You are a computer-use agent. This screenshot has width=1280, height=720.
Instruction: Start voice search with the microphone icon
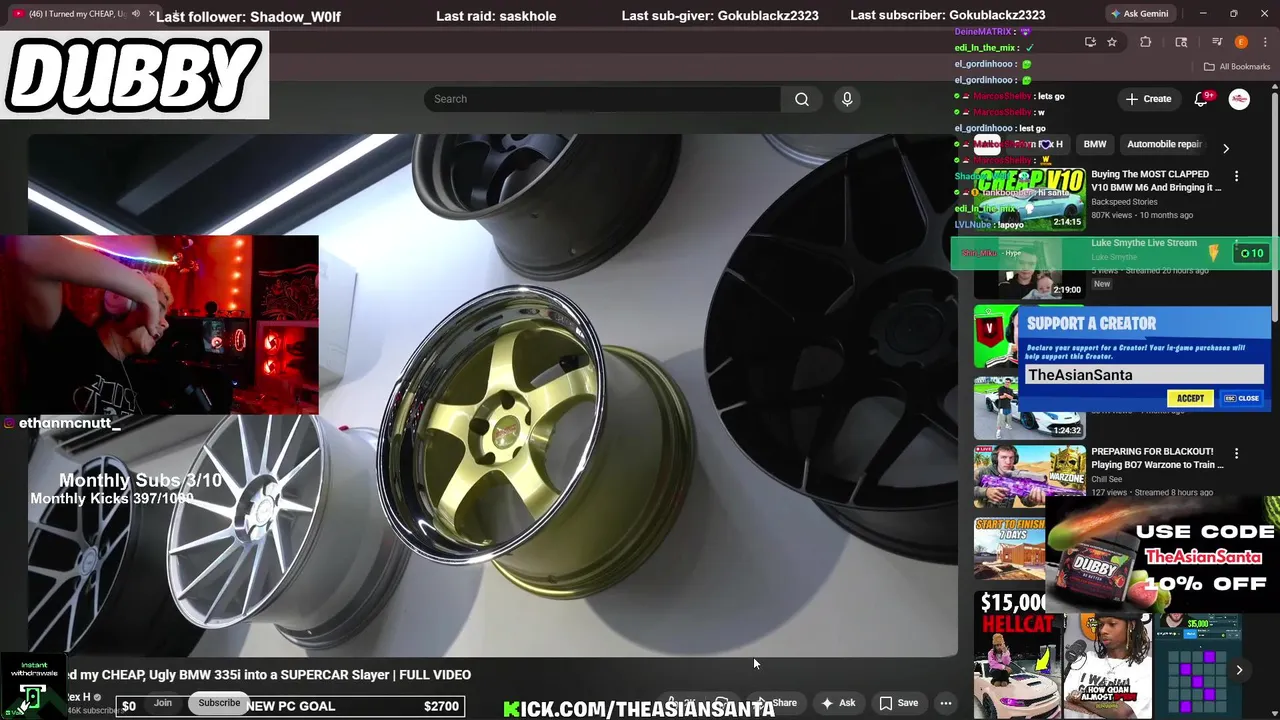tap(847, 99)
